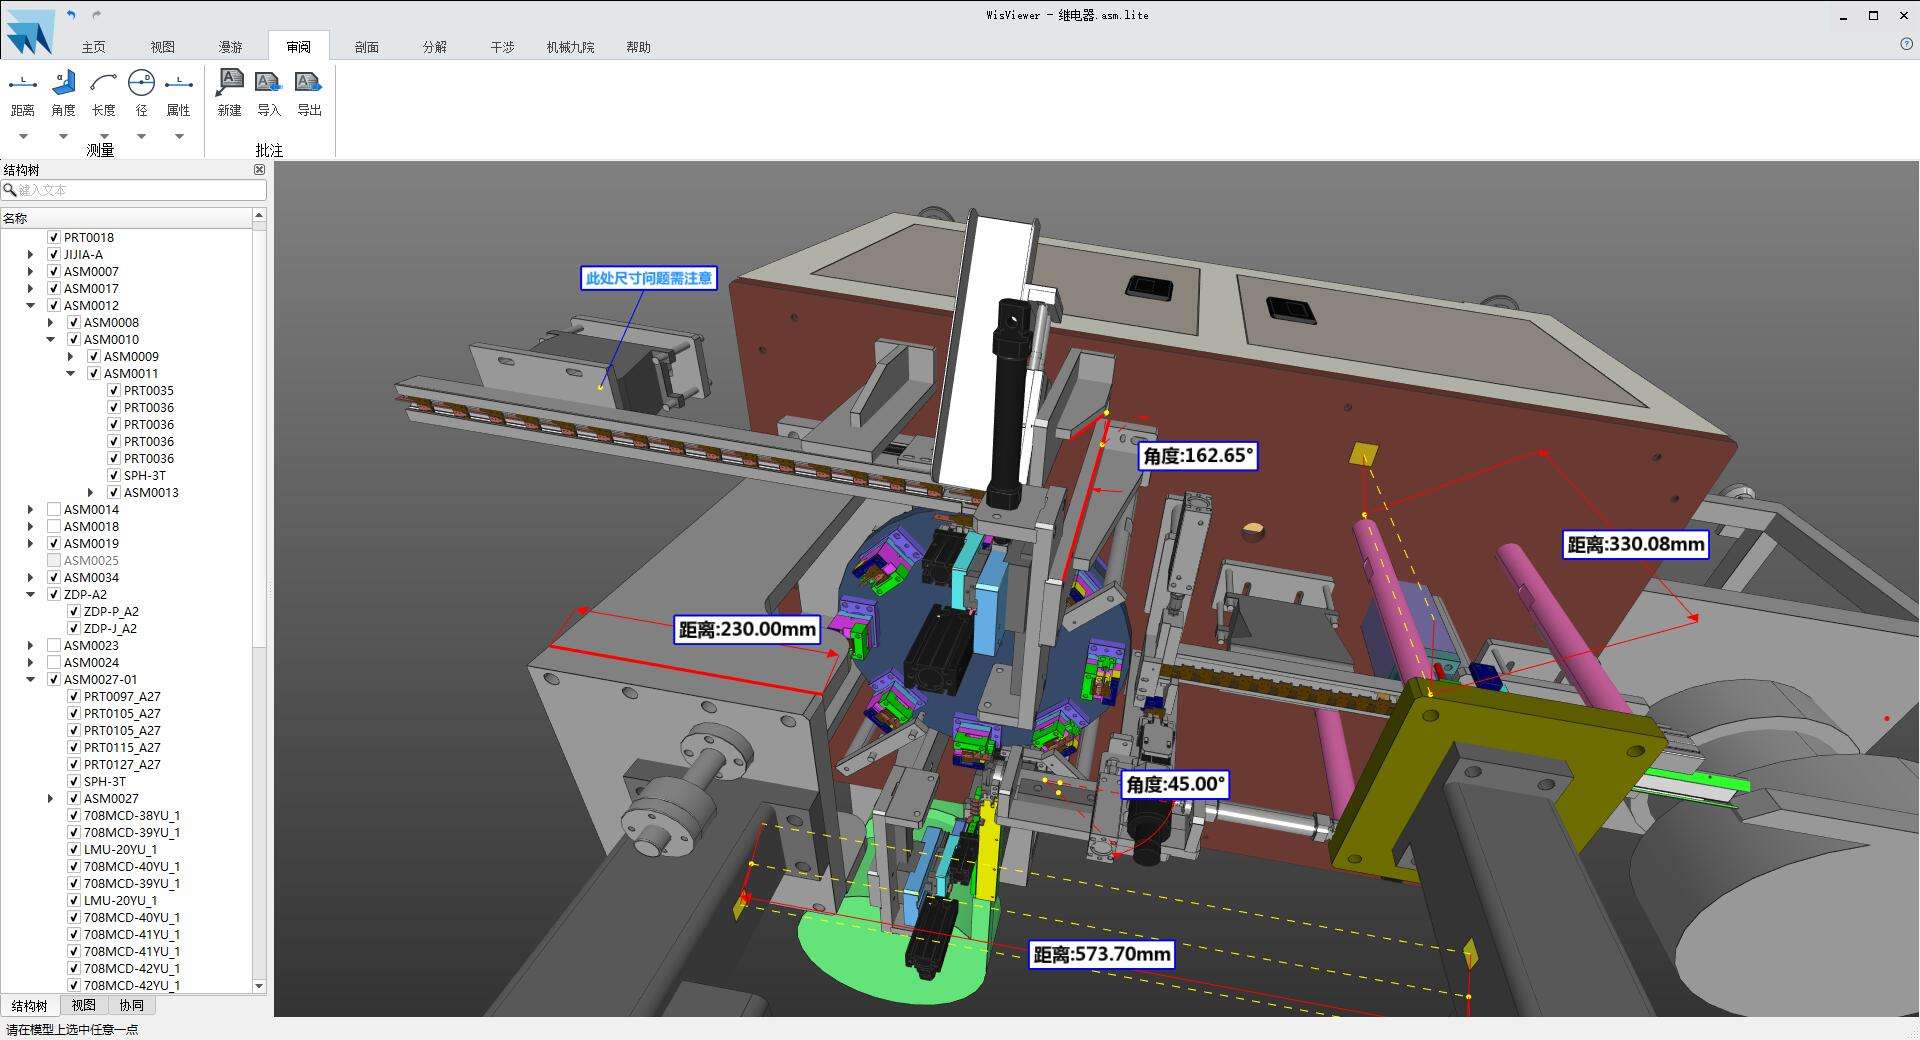Click the redo arrow in title bar
1920x1040 pixels.
pyautogui.click(x=97, y=15)
